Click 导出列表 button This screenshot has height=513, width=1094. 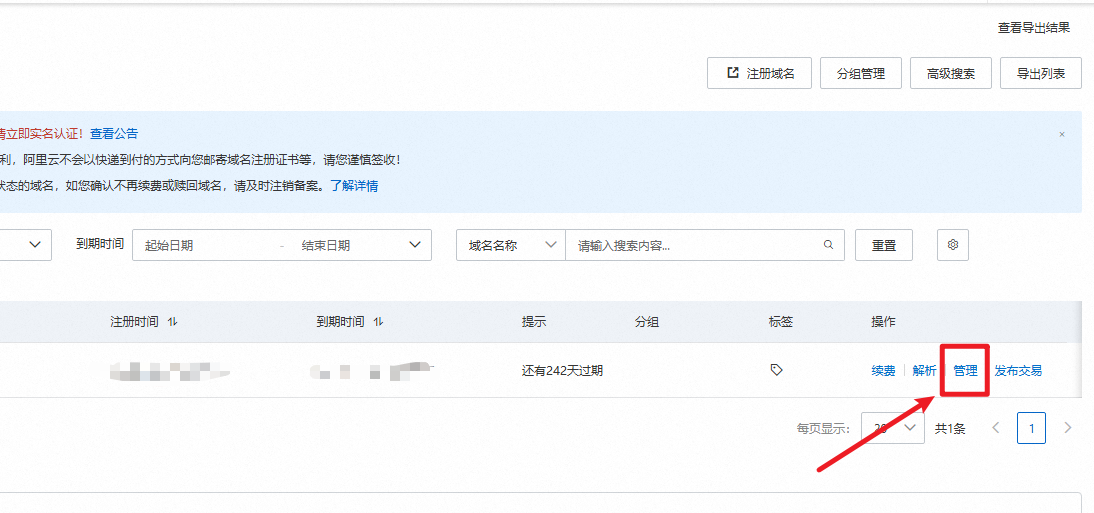coord(1040,73)
